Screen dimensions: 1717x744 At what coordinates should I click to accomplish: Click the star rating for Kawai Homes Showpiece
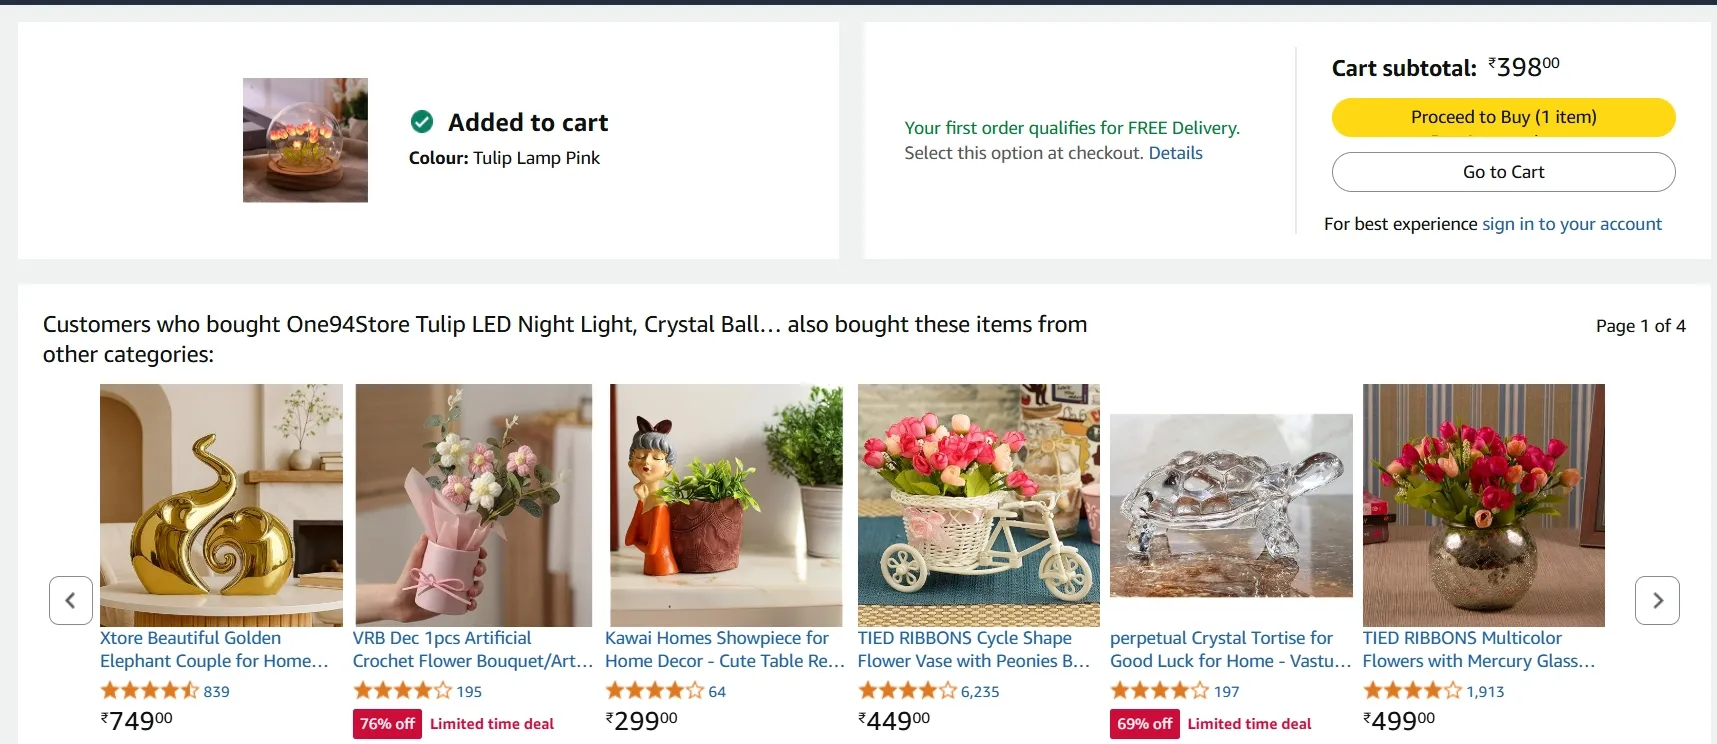coord(654,691)
